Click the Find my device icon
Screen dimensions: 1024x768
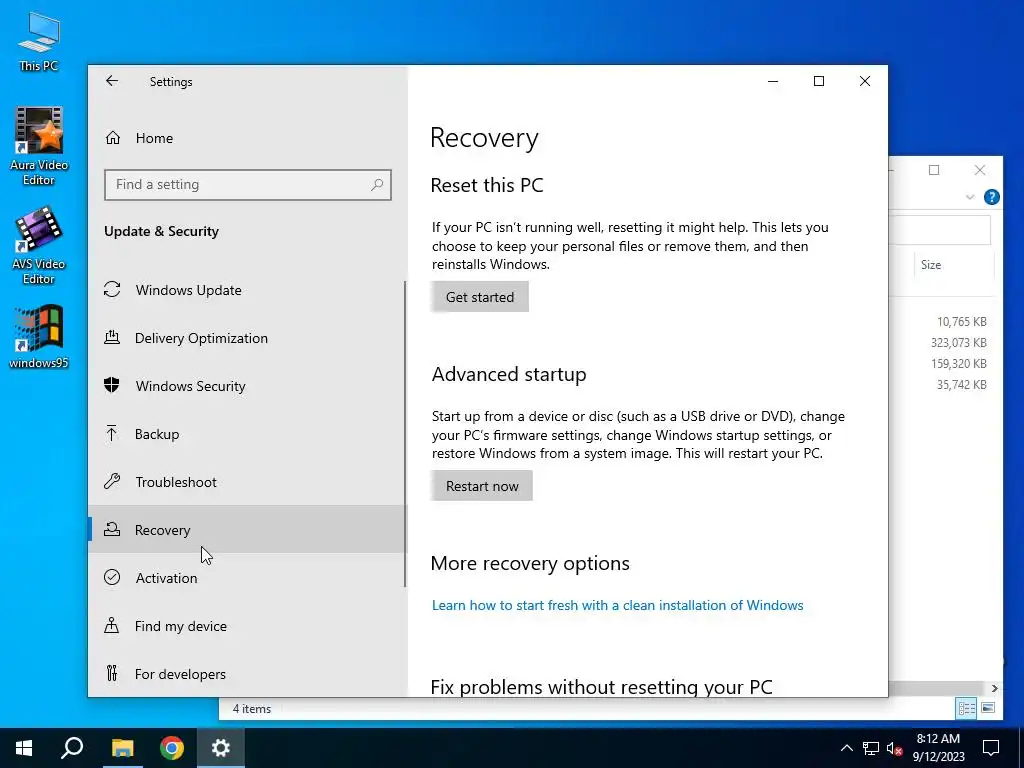pyautogui.click(x=112, y=626)
